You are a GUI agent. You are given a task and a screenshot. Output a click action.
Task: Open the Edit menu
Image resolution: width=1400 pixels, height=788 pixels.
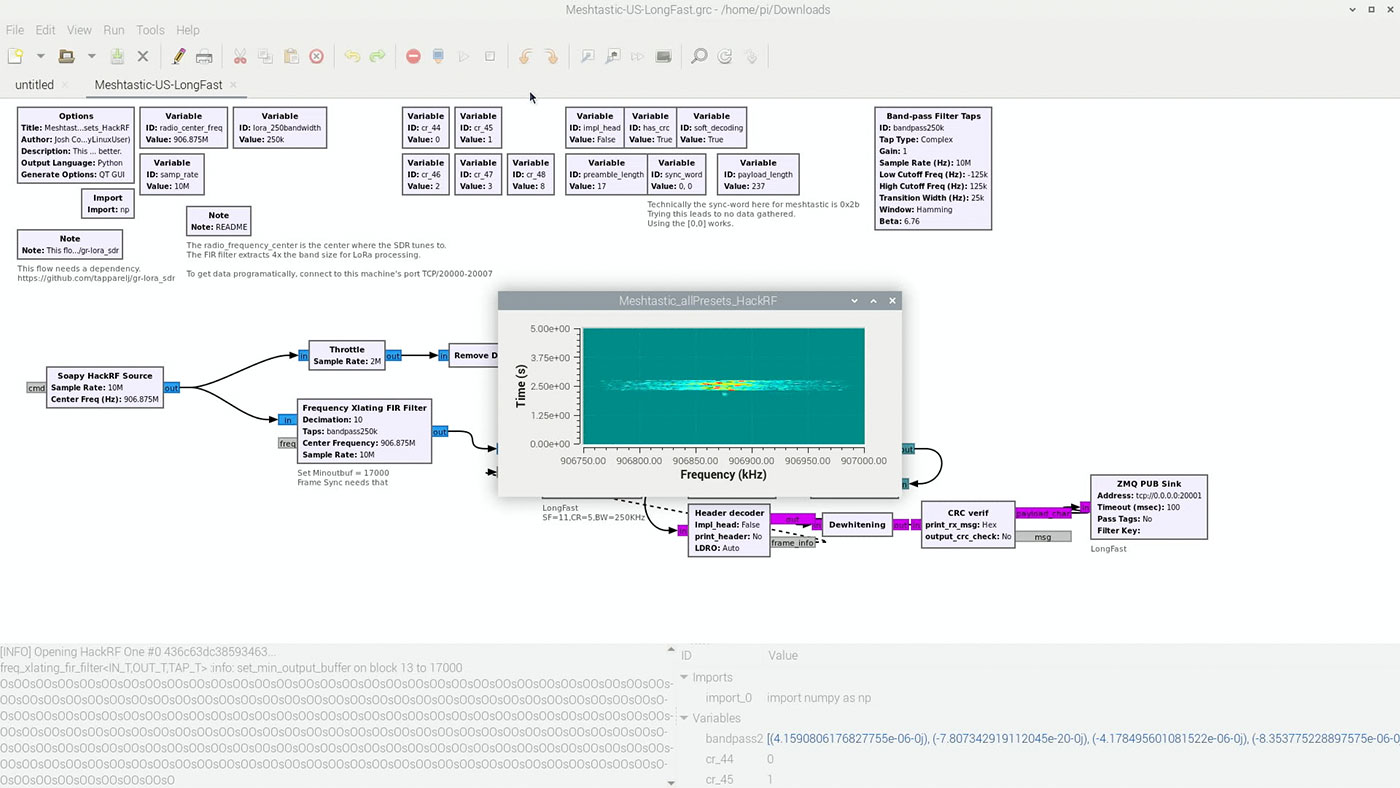tap(45, 30)
